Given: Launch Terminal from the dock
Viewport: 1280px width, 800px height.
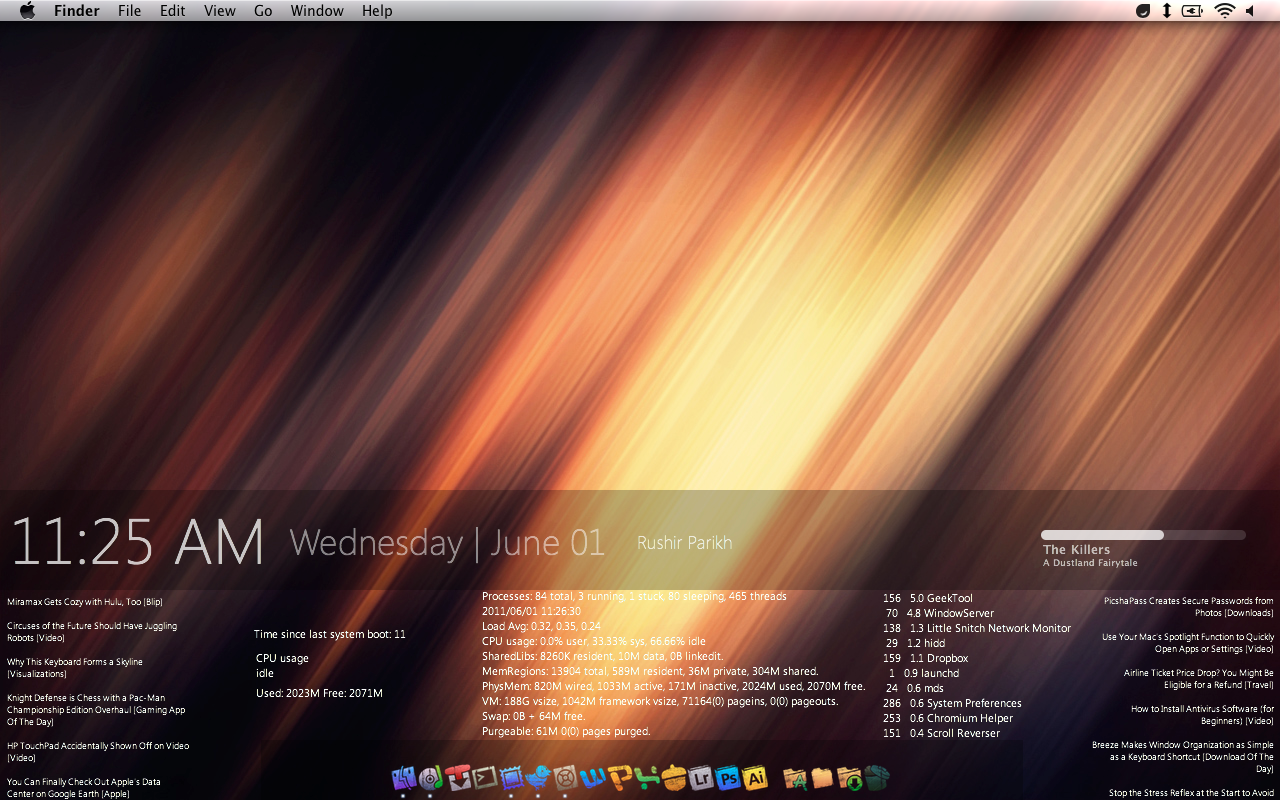Looking at the screenshot, I should coord(485,777).
